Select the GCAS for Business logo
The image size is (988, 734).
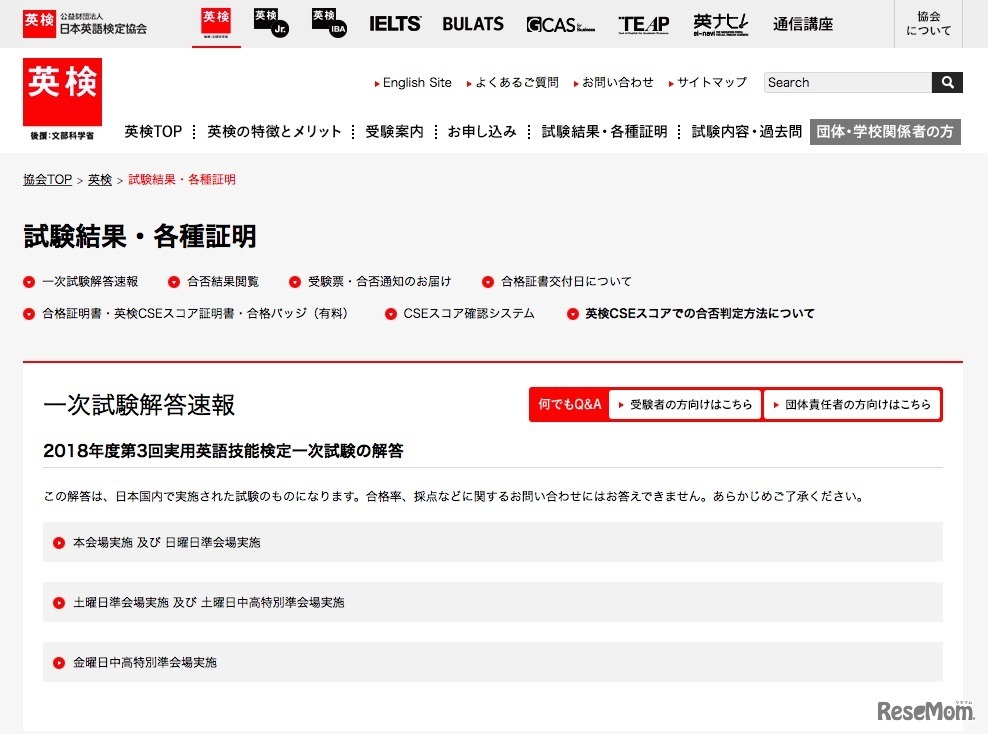coord(558,24)
